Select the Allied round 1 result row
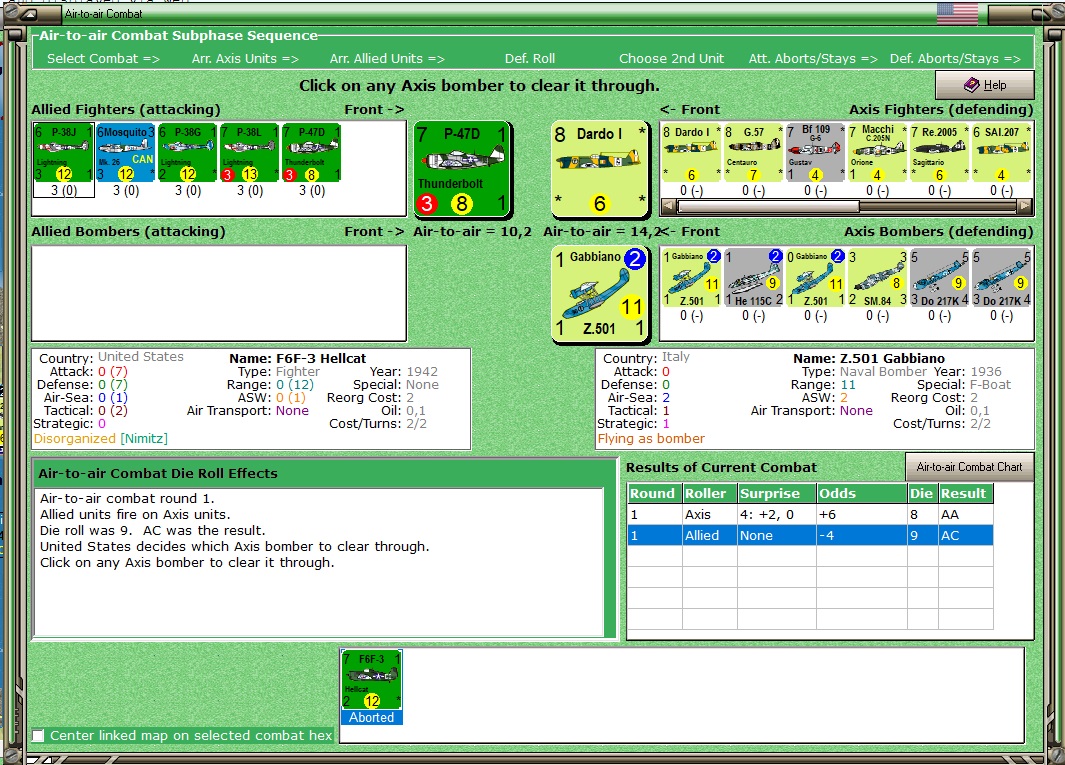The width and height of the screenshot is (1065, 765). (810, 535)
